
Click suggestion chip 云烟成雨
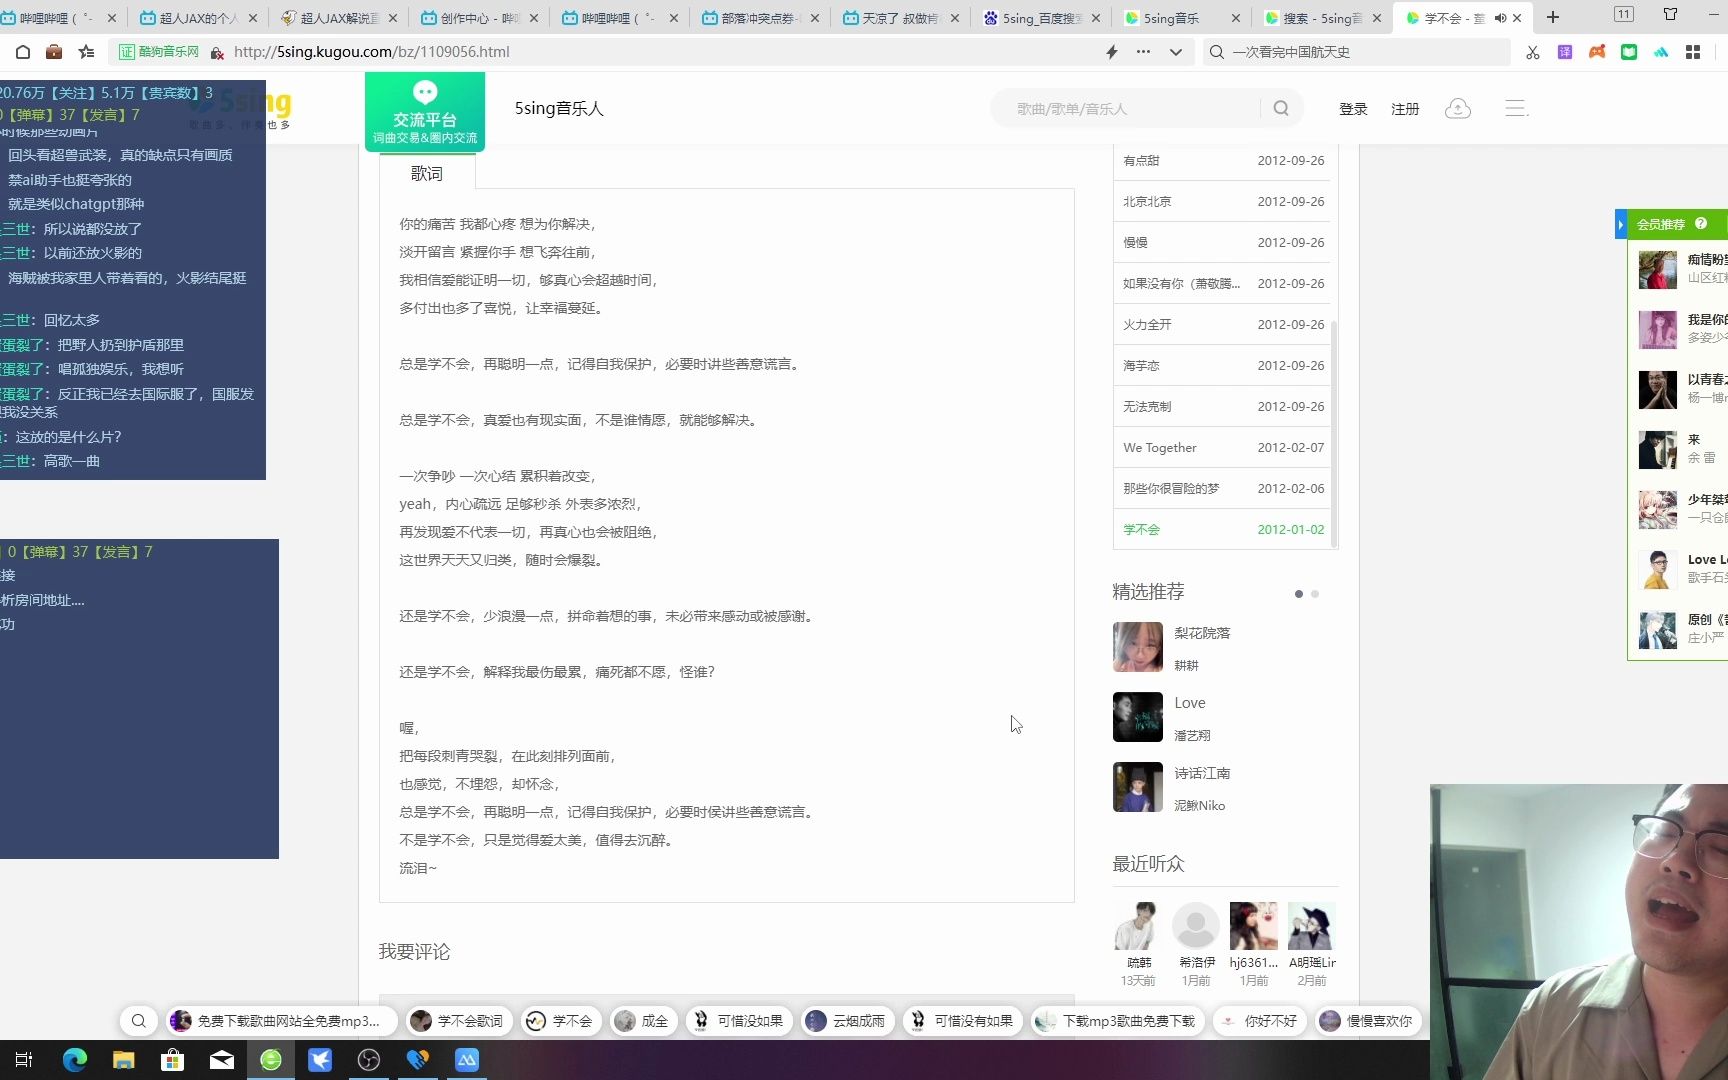point(846,1021)
